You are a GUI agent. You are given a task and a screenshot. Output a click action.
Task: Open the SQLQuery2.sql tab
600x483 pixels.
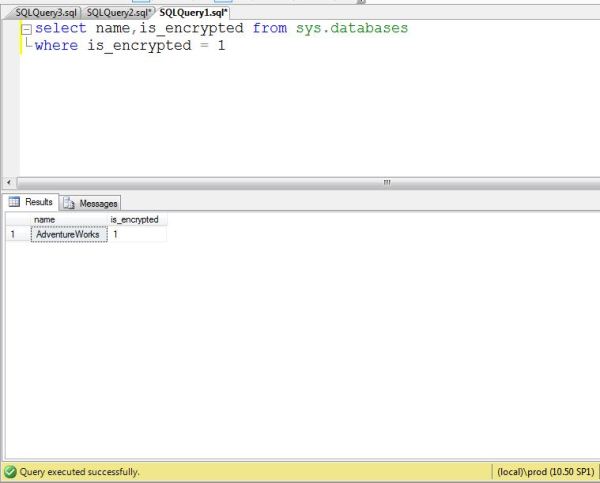point(118,12)
